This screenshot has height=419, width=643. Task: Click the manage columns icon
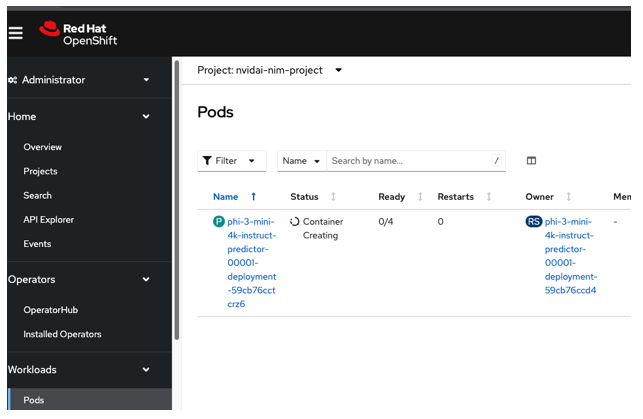click(x=531, y=161)
